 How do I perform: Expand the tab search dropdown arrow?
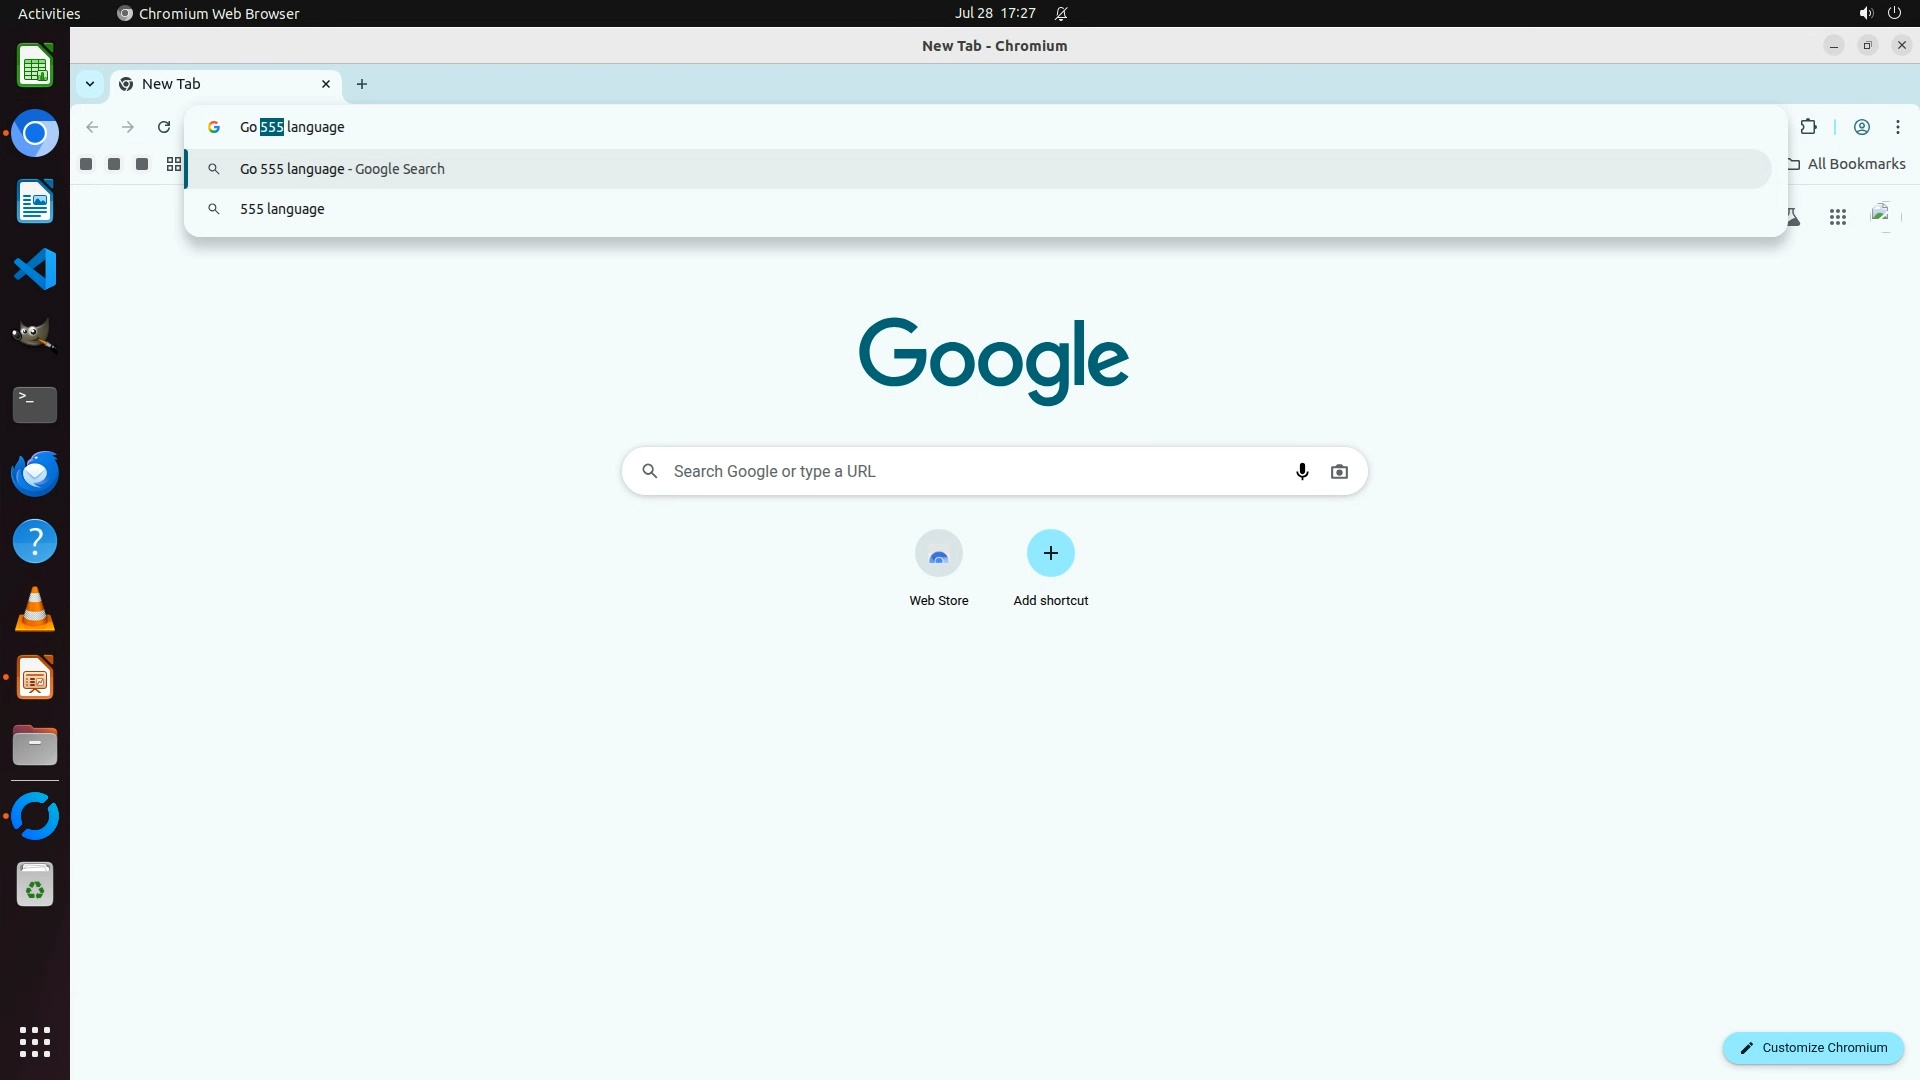[90, 84]
